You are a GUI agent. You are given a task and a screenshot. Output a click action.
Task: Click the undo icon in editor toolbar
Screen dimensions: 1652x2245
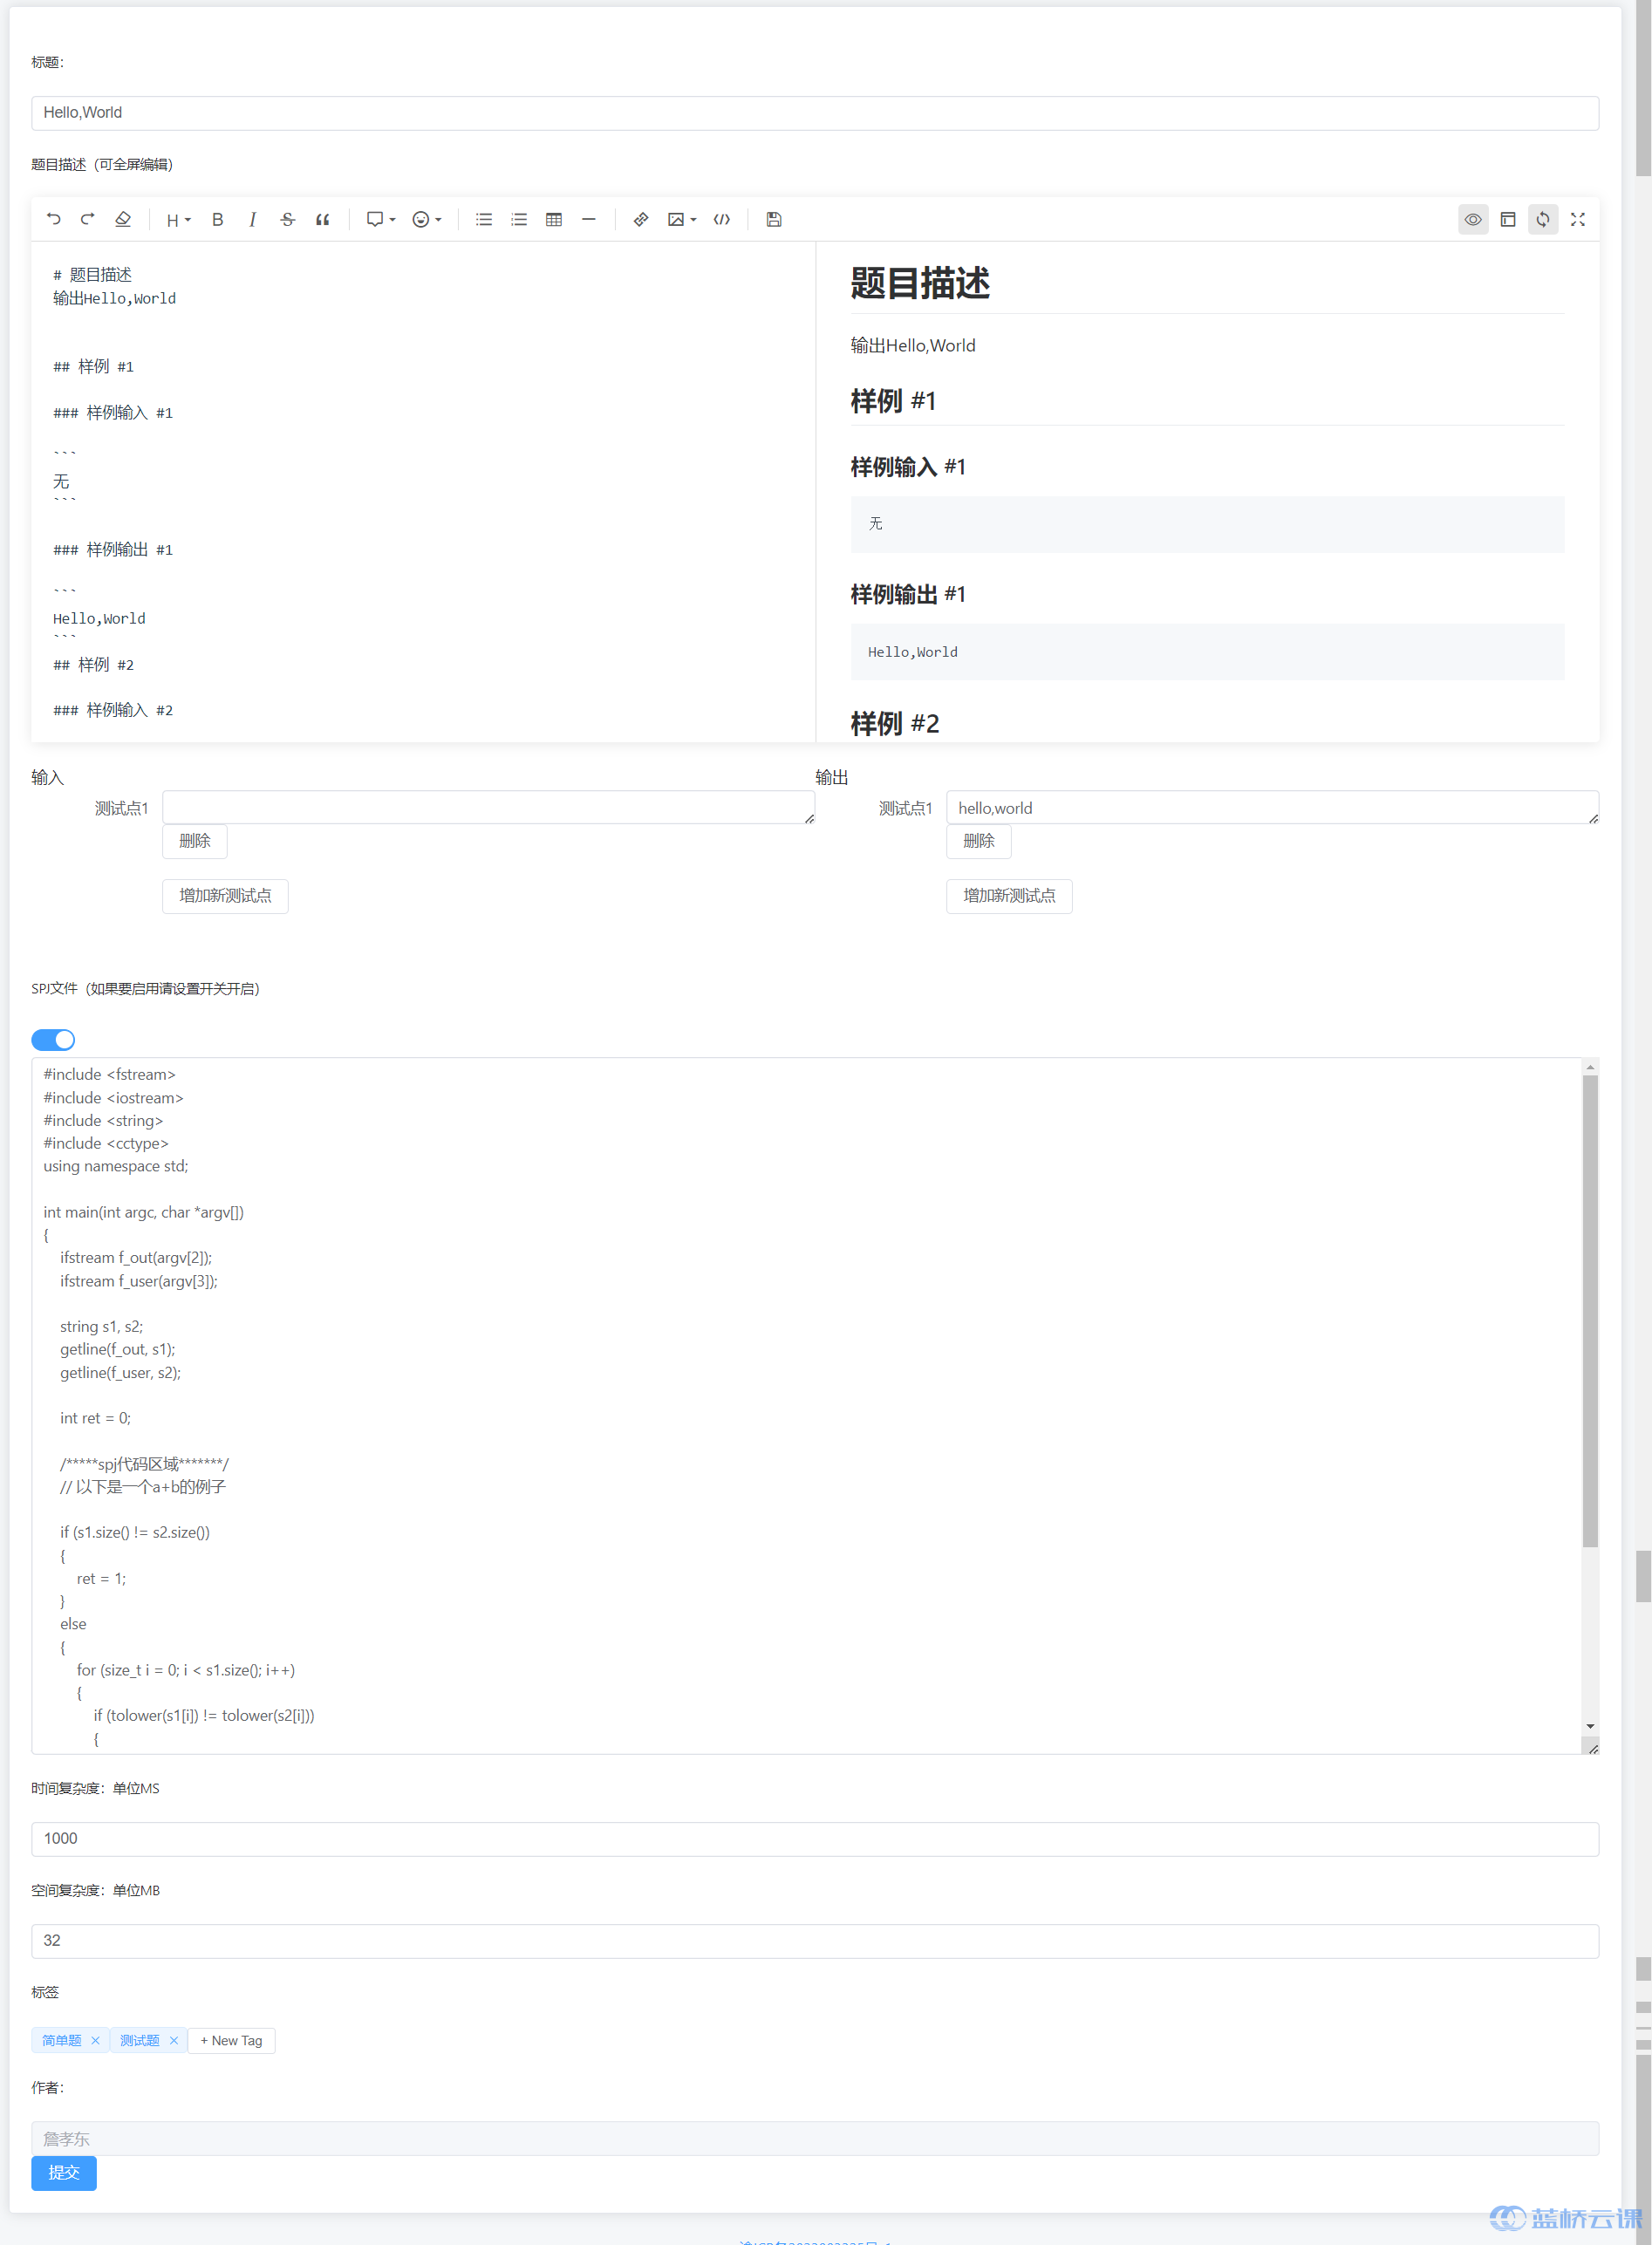(54, 219)
